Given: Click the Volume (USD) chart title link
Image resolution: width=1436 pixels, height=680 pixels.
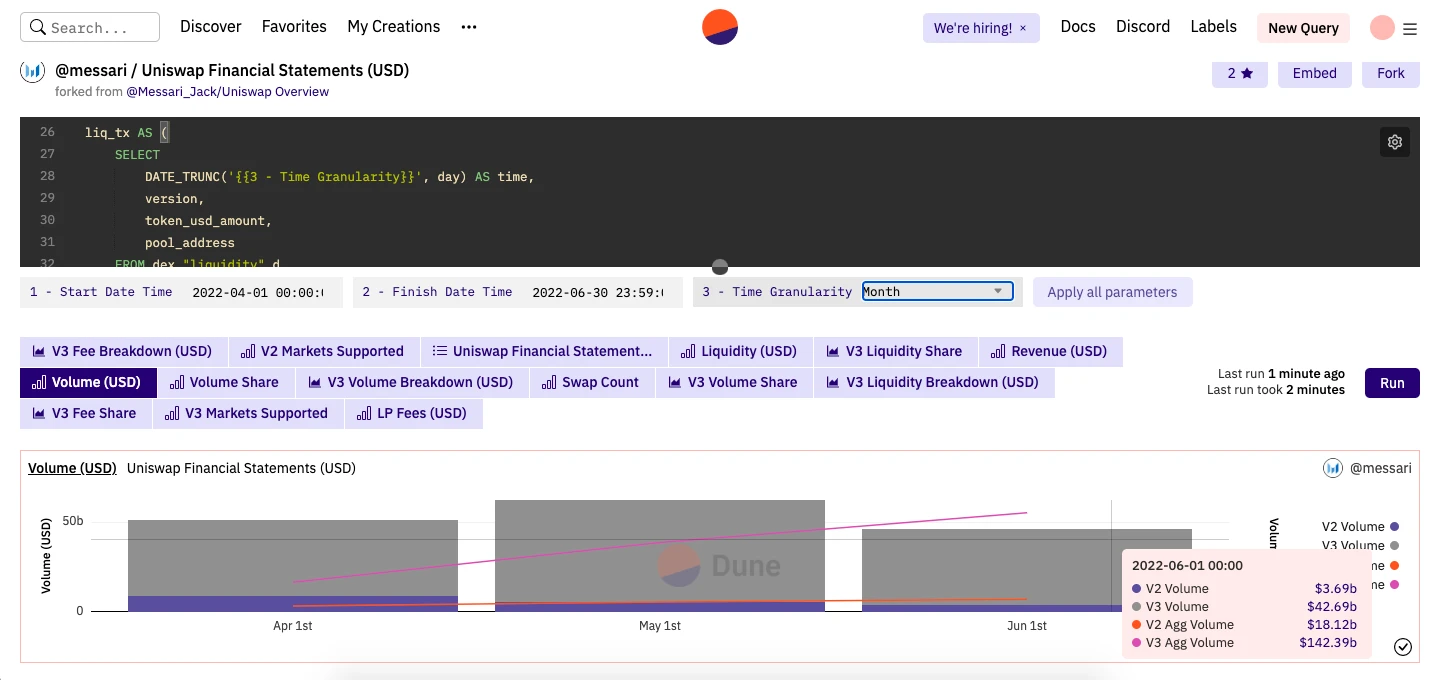Looking at the screenshot, I should pos(72,468).
